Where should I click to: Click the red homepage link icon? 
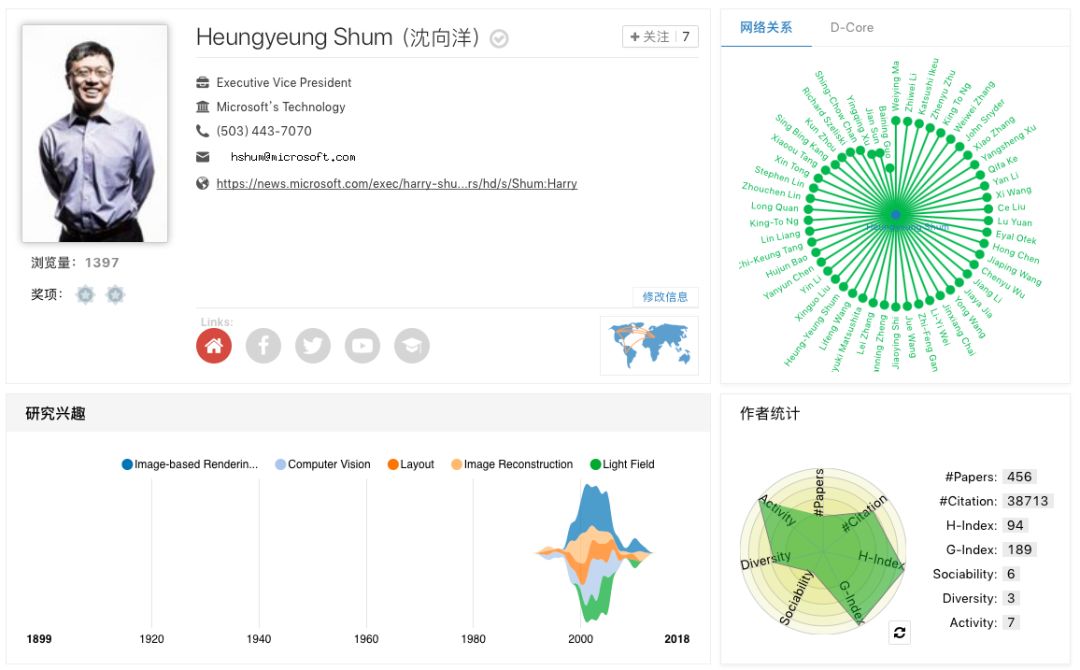click(x=214, y=346)
